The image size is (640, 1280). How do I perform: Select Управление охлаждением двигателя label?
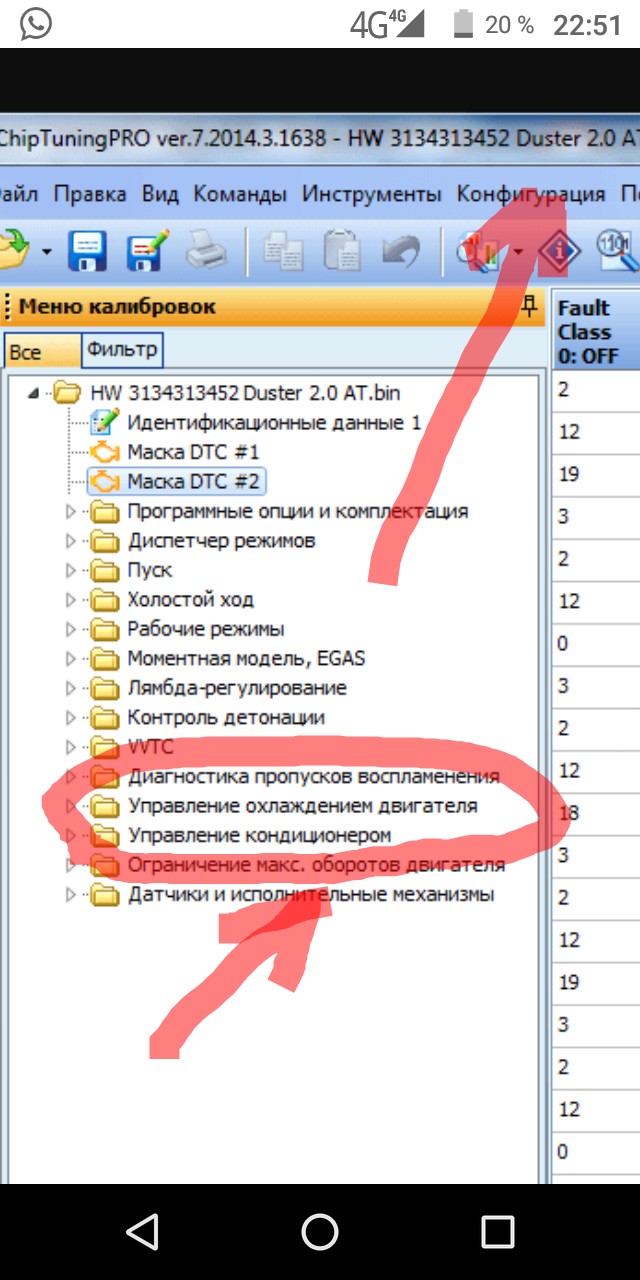coord(303,805)
